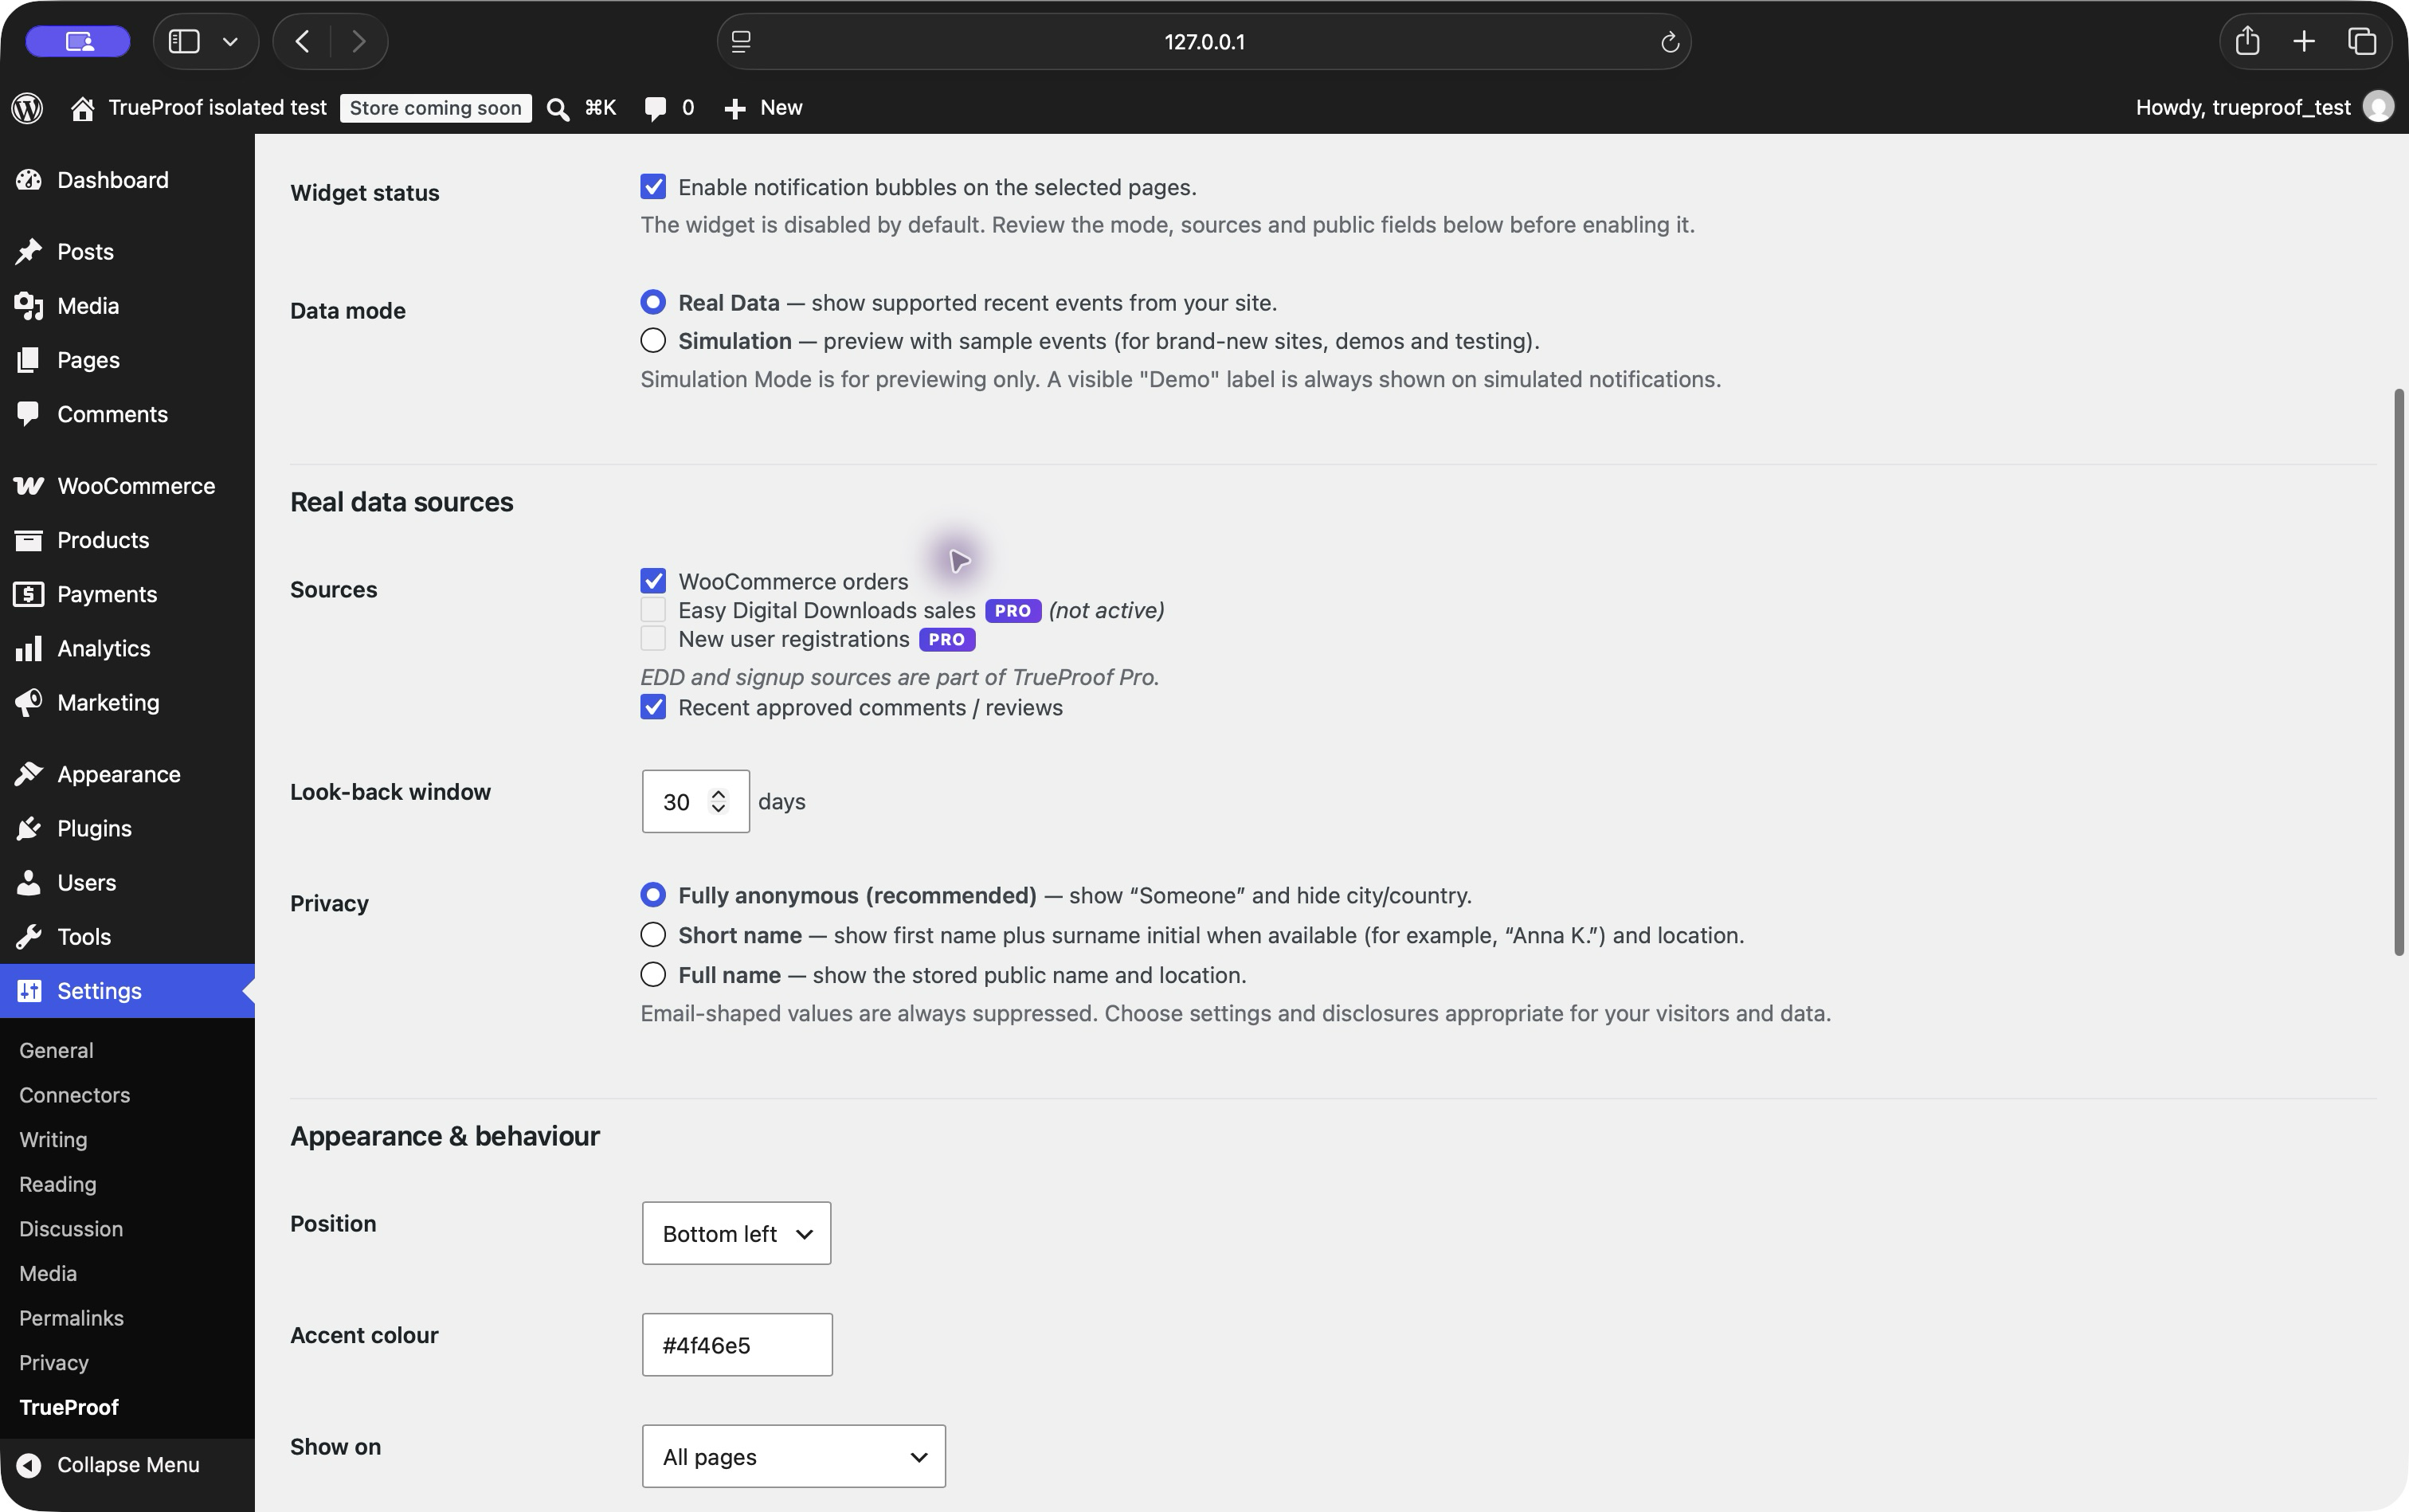Uncheck Enable notification bubbles checkbox

pyautogui.click(x=653, y=187)
